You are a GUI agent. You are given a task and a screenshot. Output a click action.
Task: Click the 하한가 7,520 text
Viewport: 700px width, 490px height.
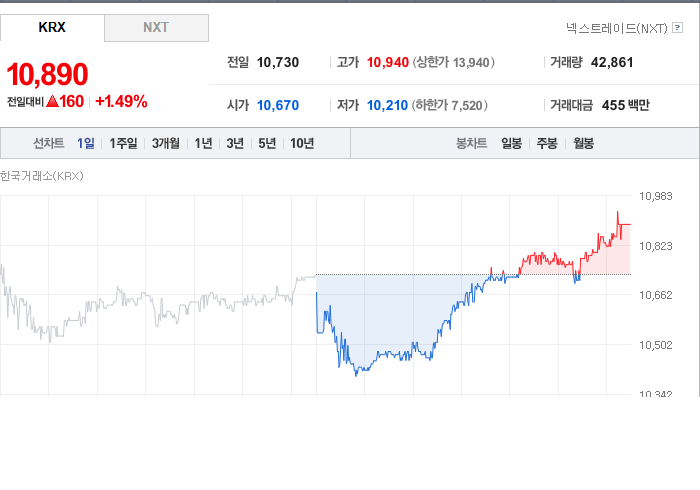point(450,105)
